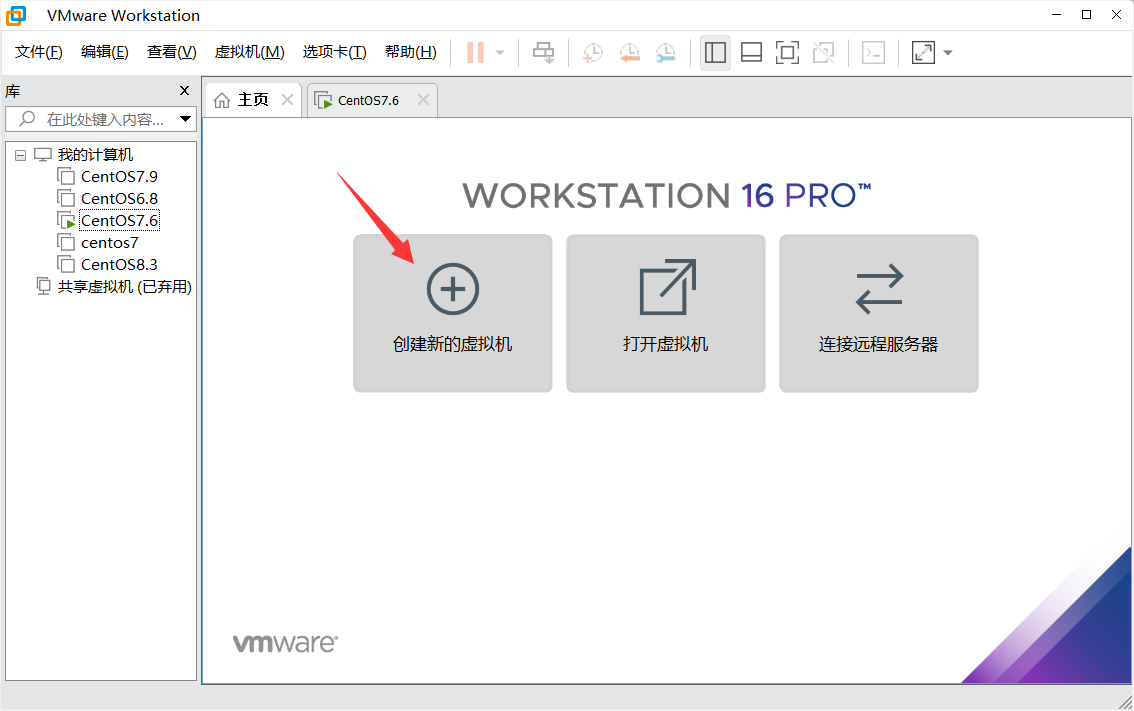Select 共享虚拟机 (已弃用) in library
1134x711 pixels.
point(124,286)
